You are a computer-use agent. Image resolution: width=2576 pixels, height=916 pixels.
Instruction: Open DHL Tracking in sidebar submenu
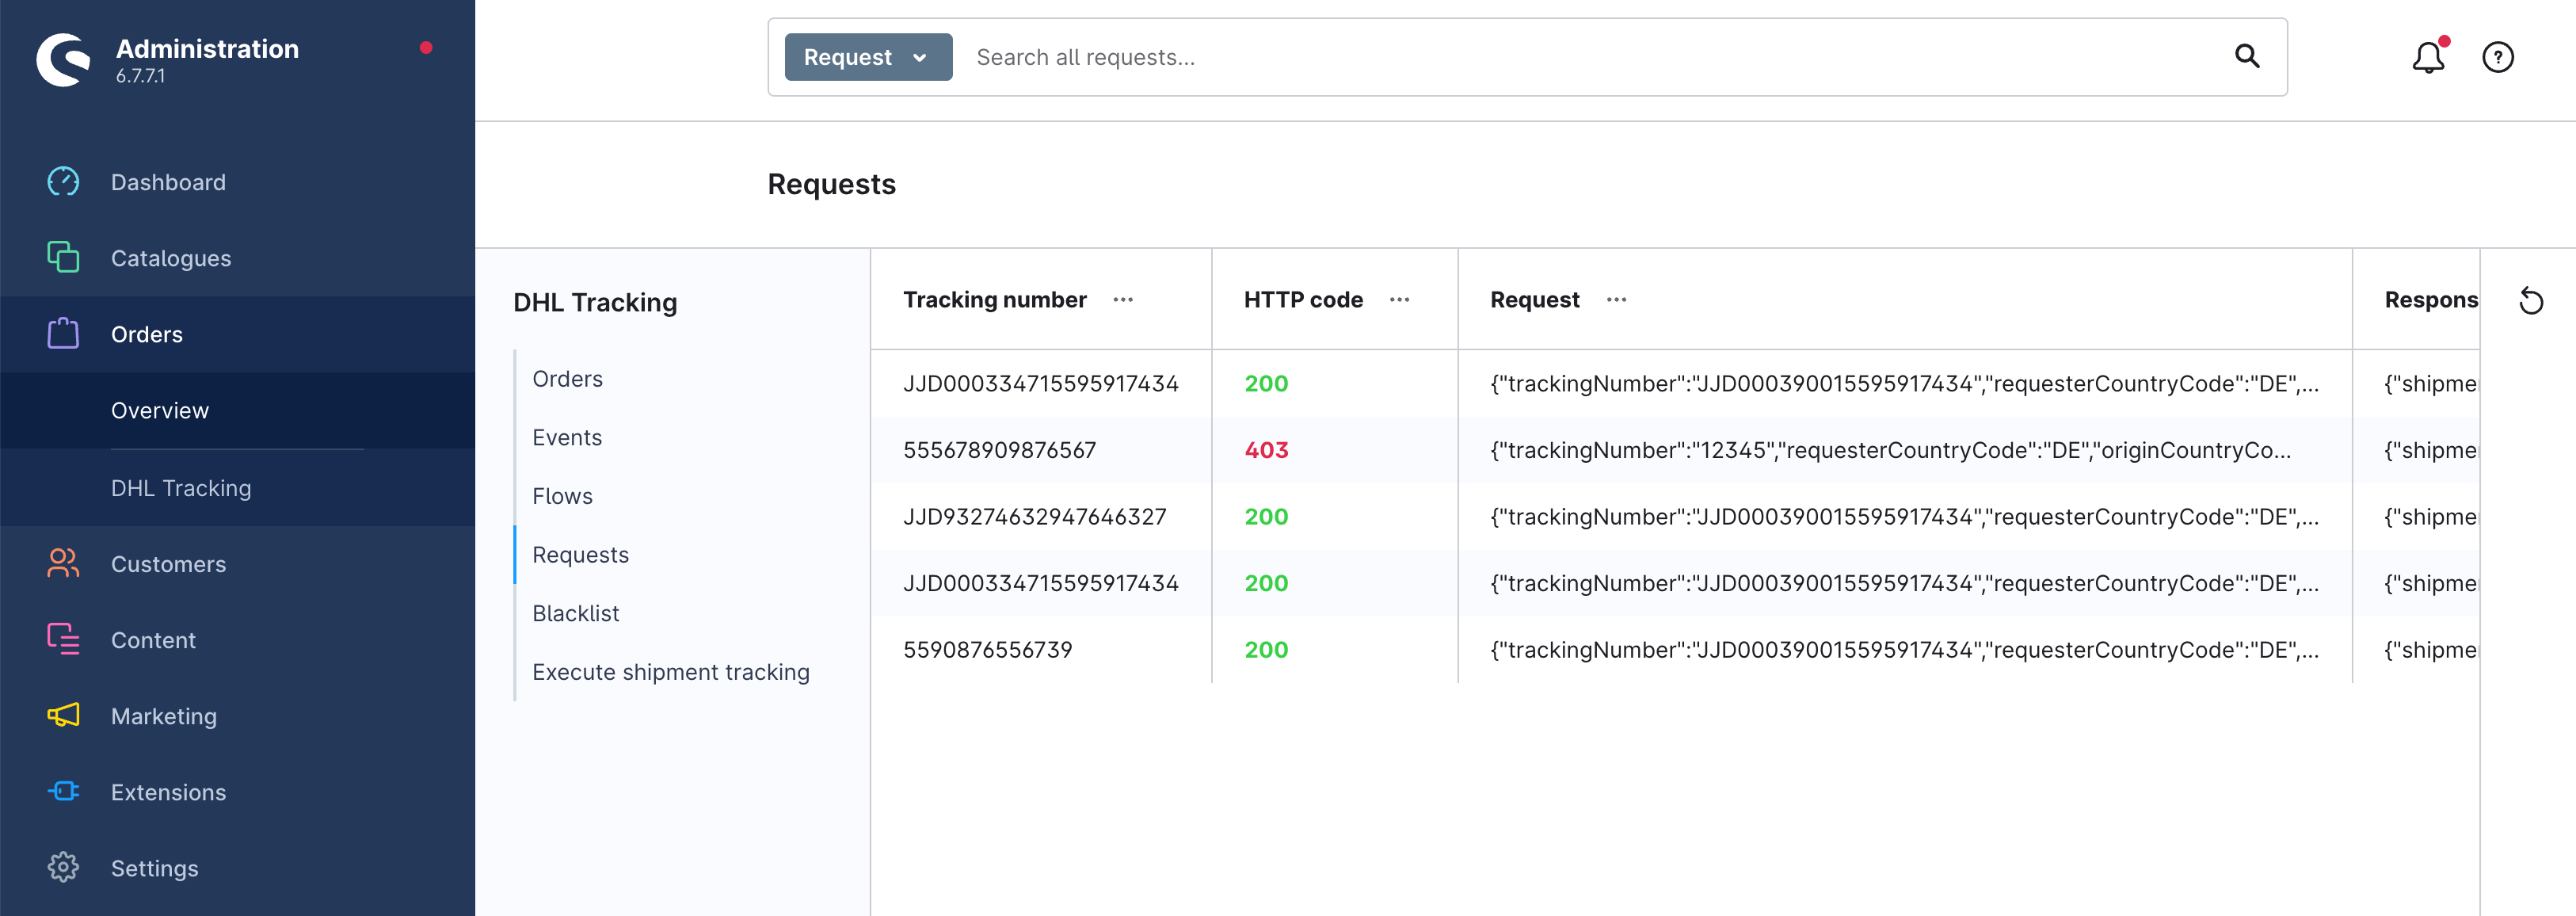click(x=181, y=488)
